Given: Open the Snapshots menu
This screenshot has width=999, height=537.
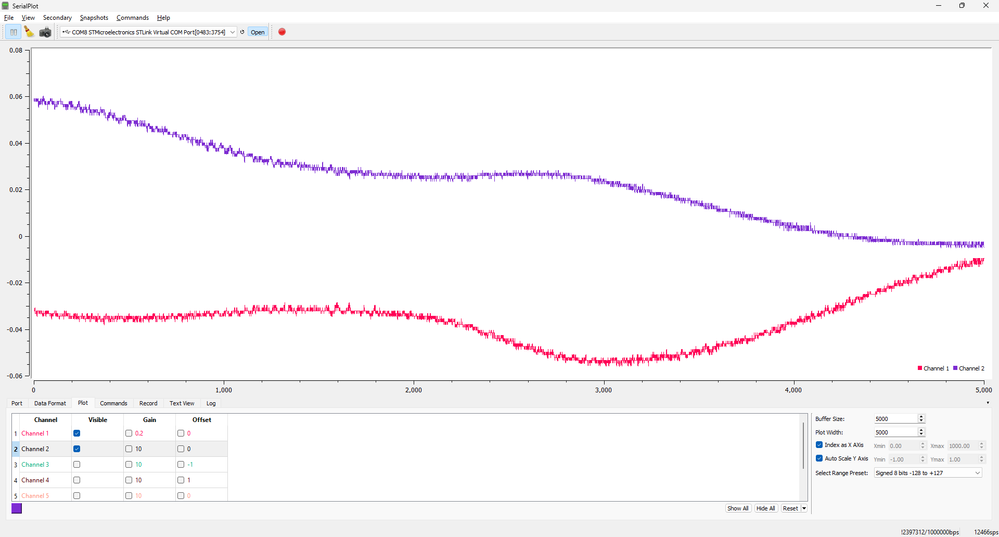Looking at the screenshot, I should point(94,18).
